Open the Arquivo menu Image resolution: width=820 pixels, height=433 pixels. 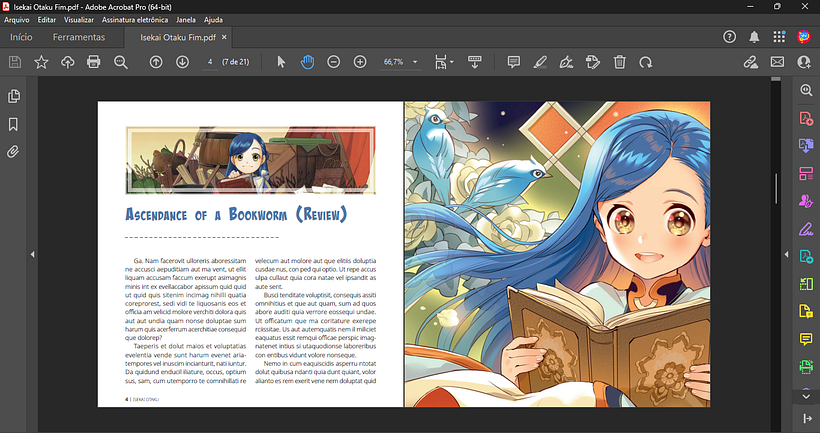pyautogui.click(x=17, y=20)
